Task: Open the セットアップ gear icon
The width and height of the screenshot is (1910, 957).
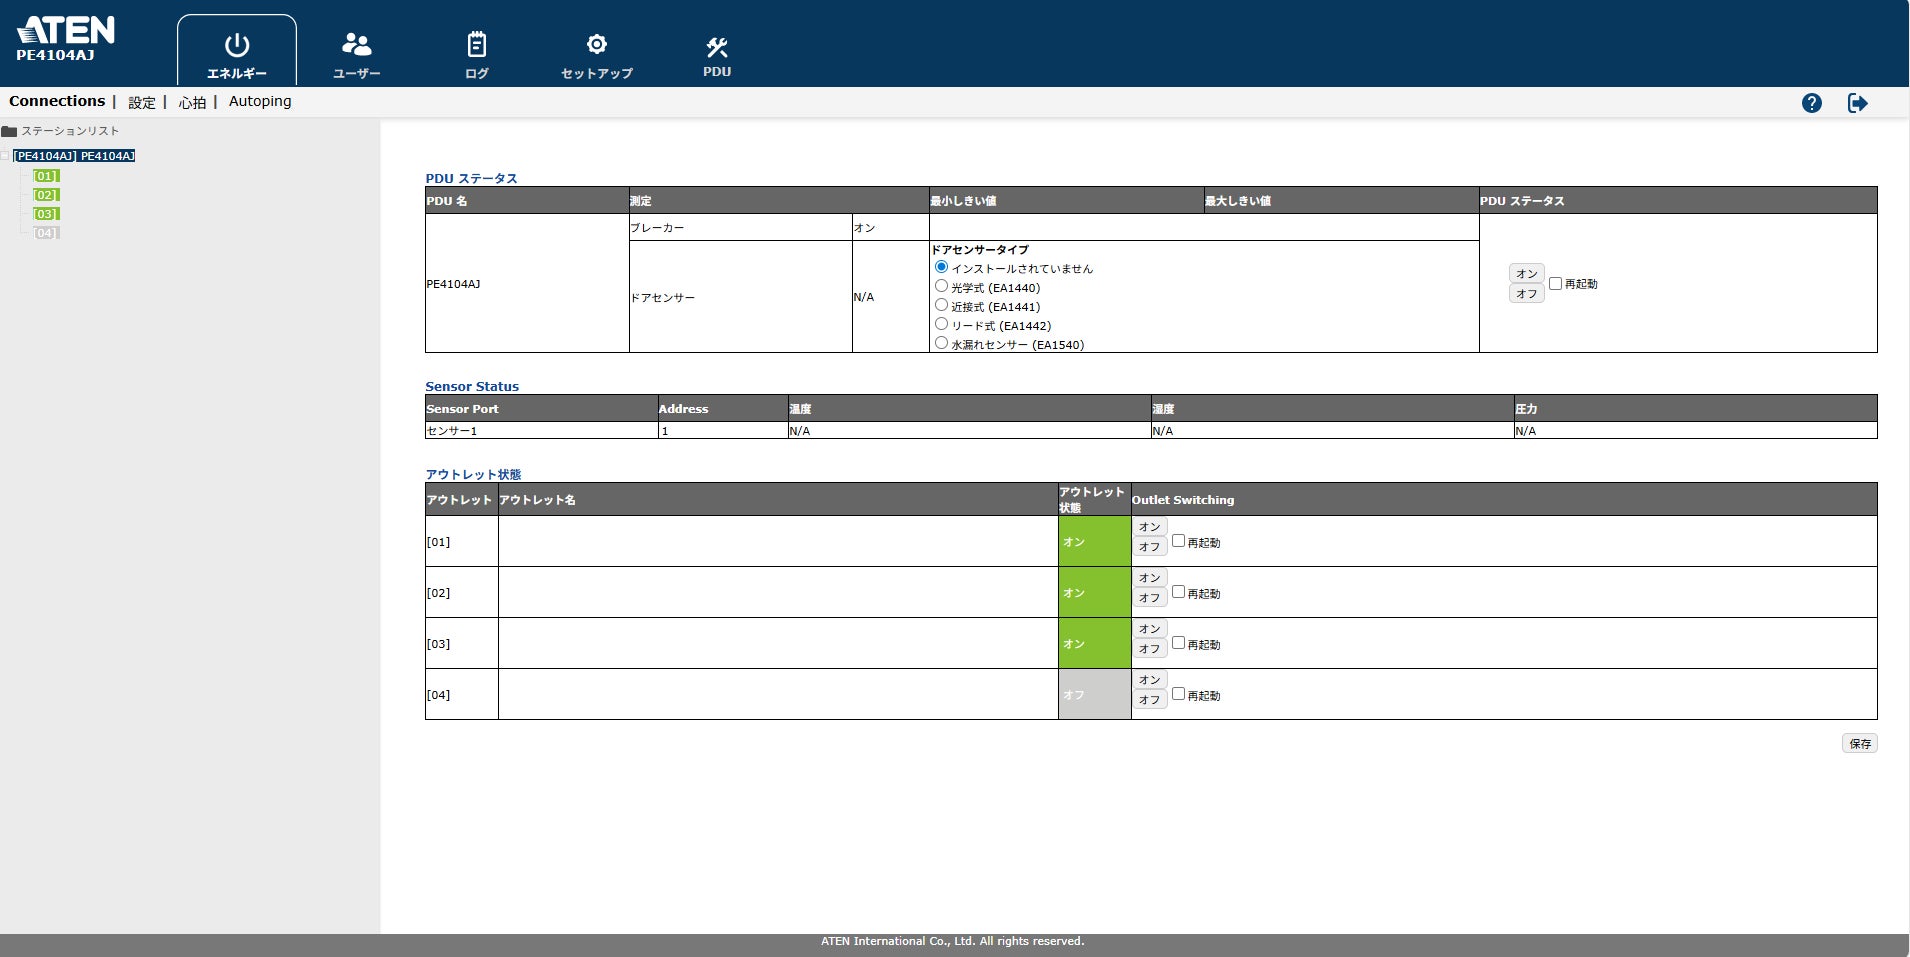Action: [x=597, y=44]
